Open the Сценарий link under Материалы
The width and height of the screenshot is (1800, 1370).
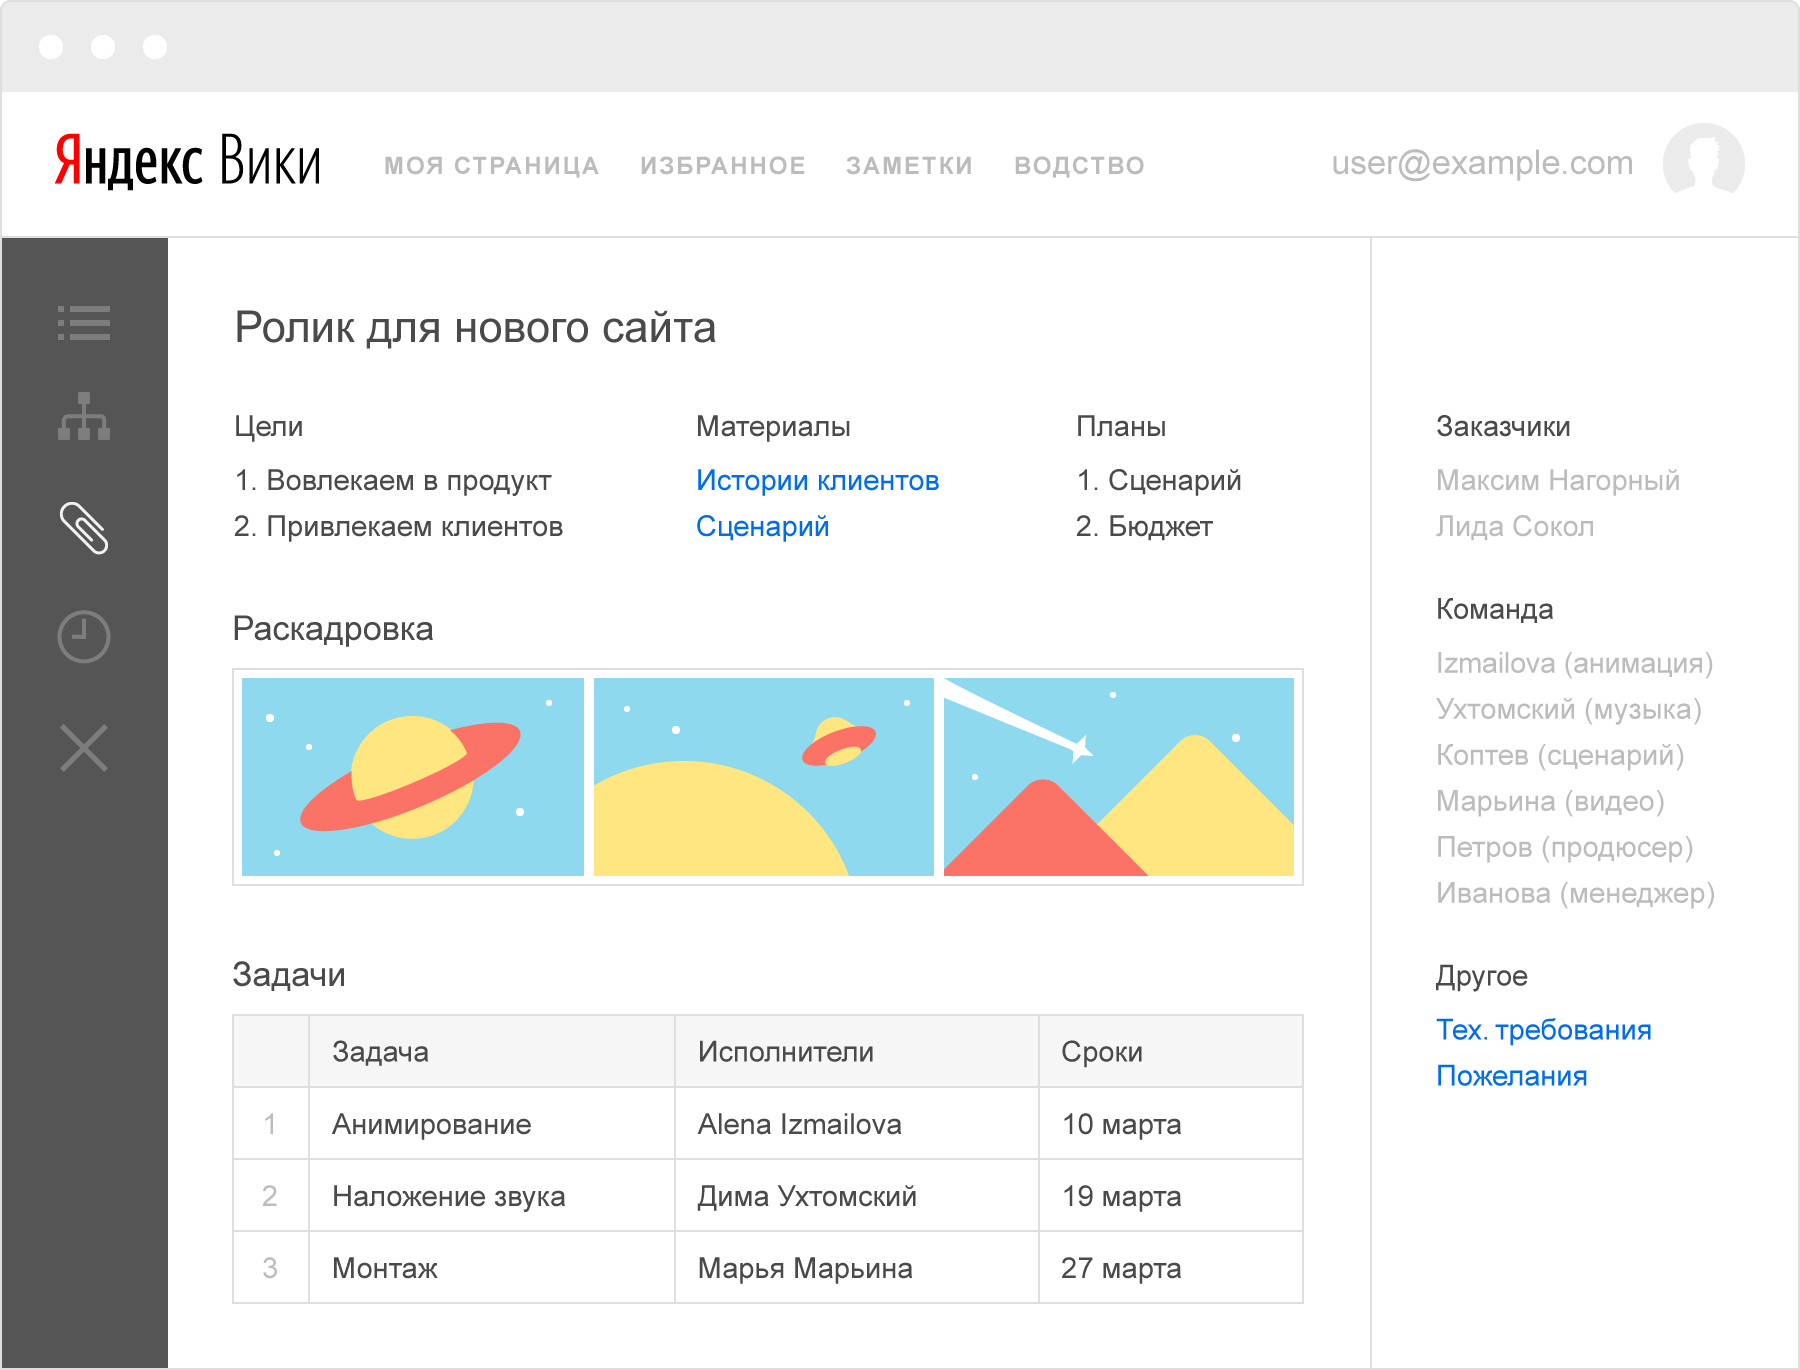(x=762, y=527)
